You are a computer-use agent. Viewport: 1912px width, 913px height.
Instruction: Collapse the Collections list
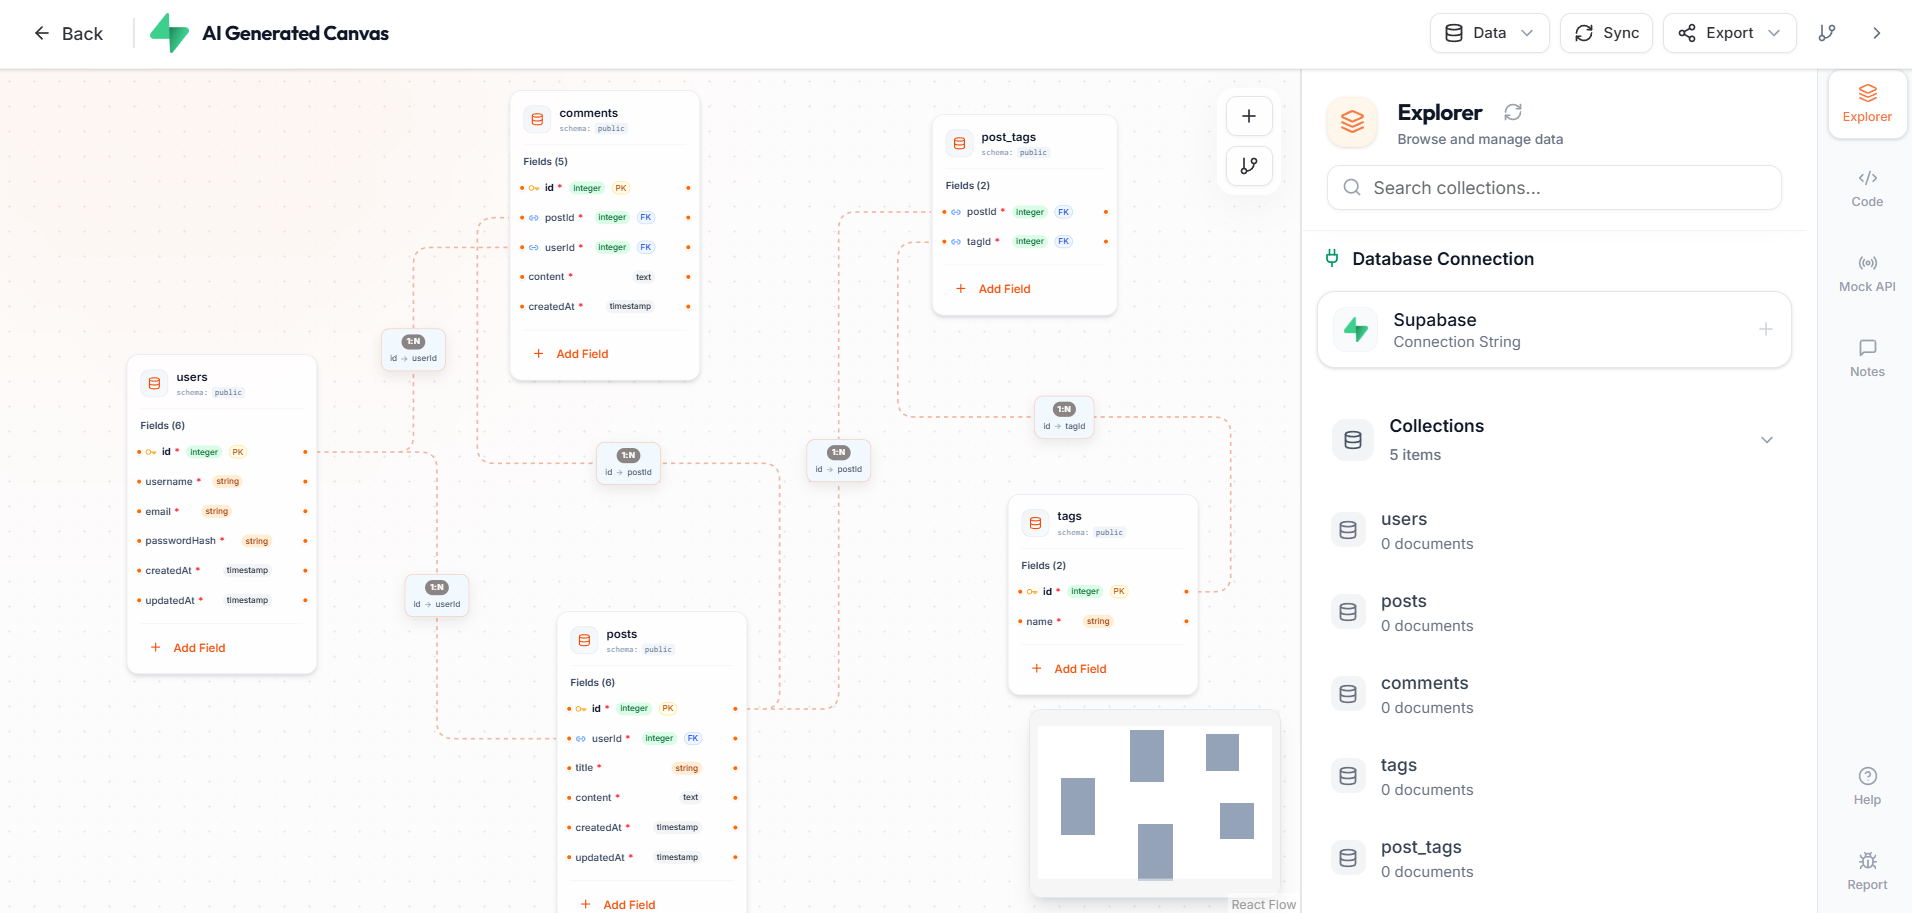coord(1767,440)
